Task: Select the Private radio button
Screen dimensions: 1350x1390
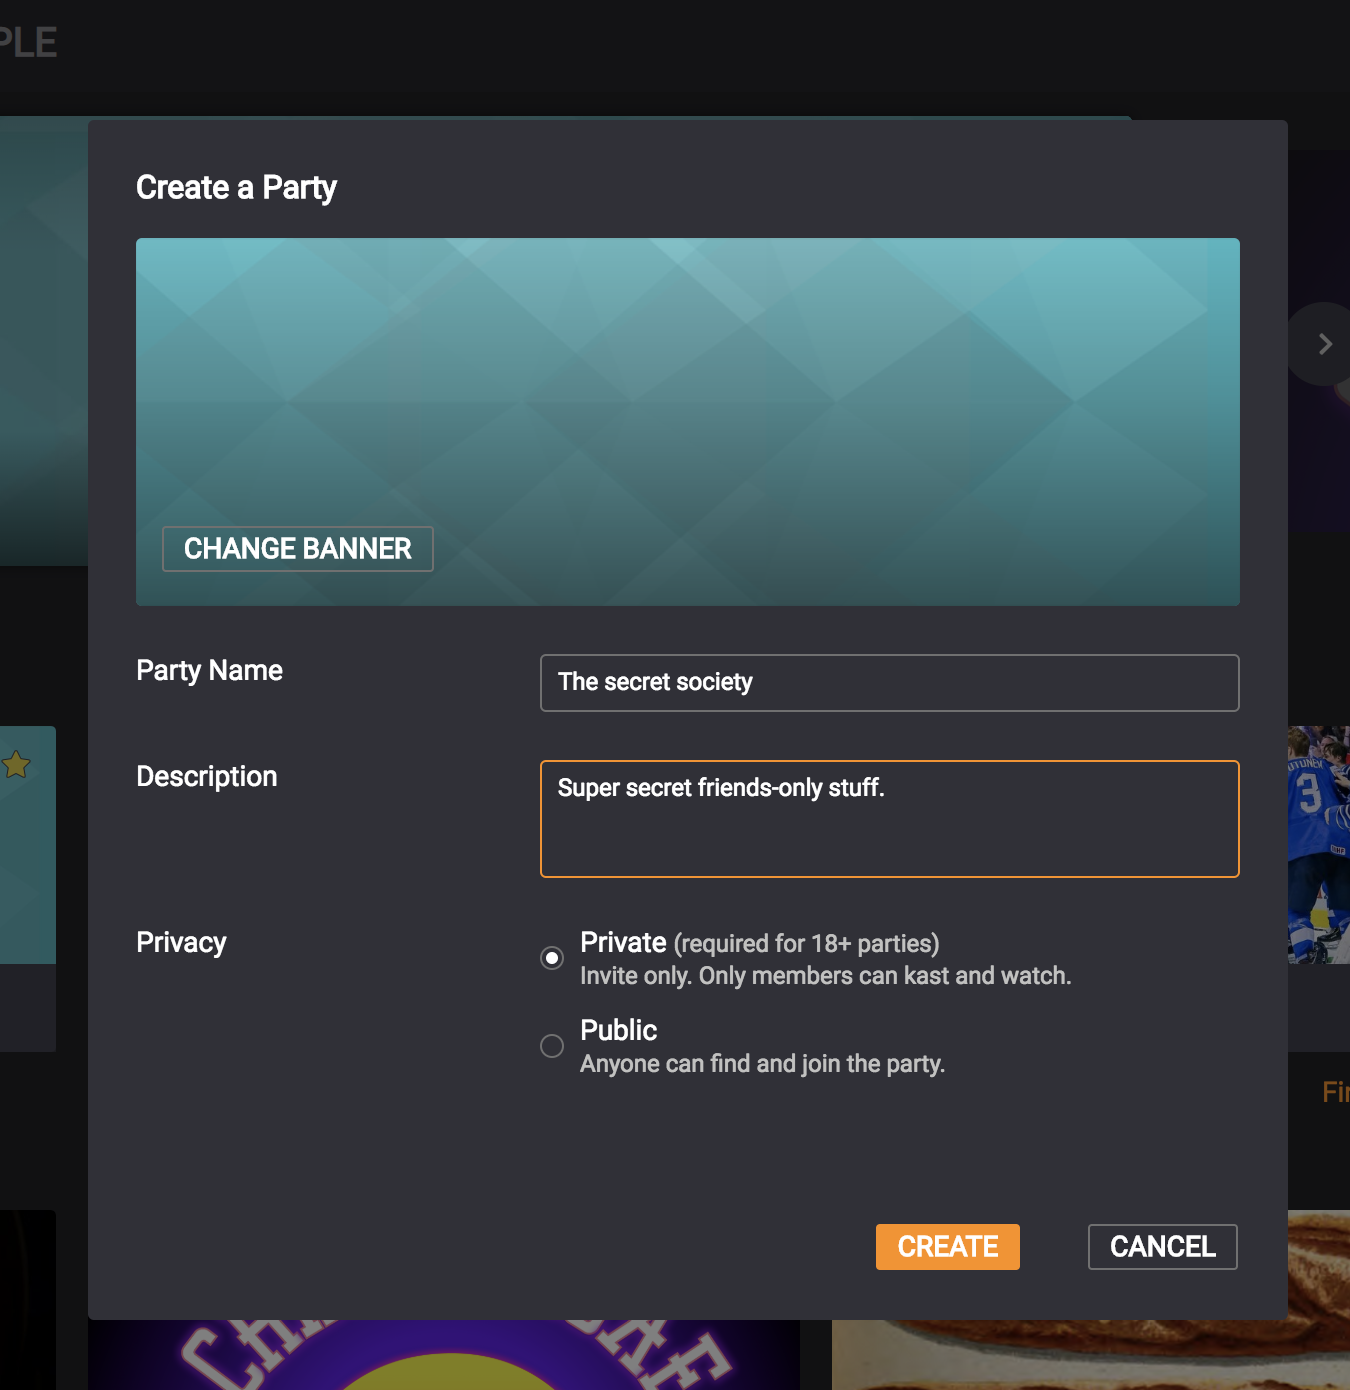Action: [x=552, y=958]
